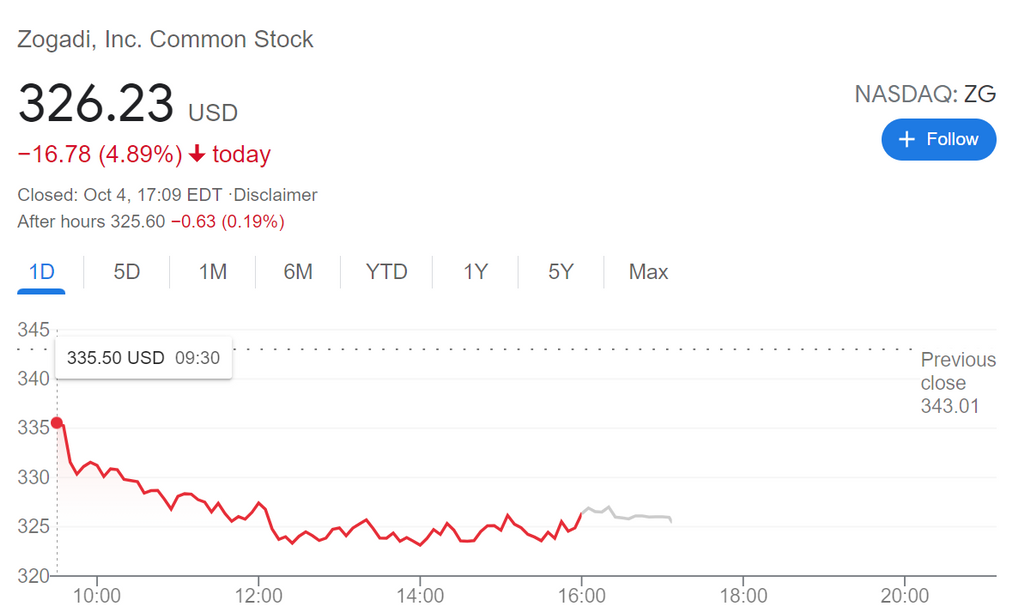Click the 12:00 time axis label
This screenshot has height=615, width=1024.
[259, 595]
